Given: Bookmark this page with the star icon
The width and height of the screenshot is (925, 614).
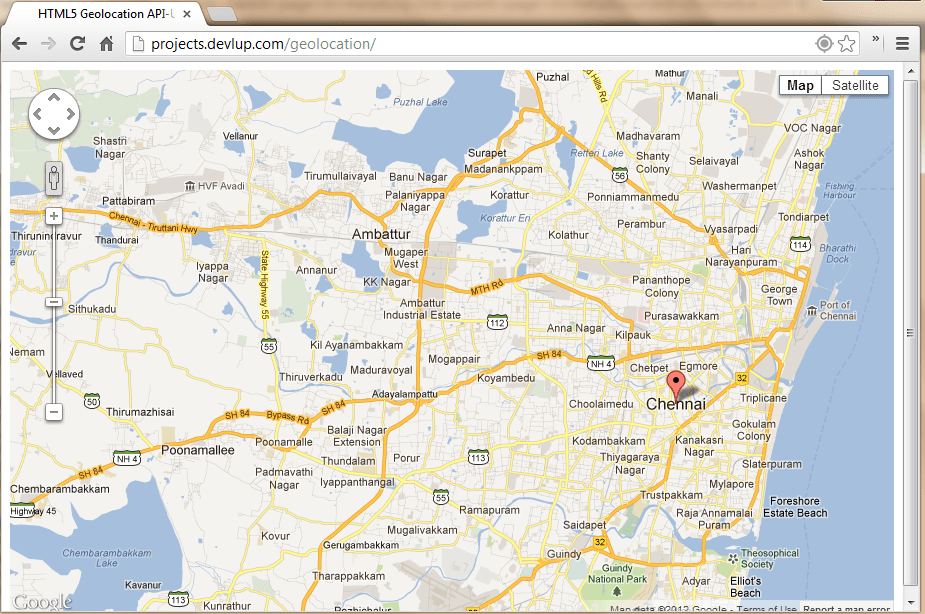Looking at the screenshot, I should coord(847,44).
